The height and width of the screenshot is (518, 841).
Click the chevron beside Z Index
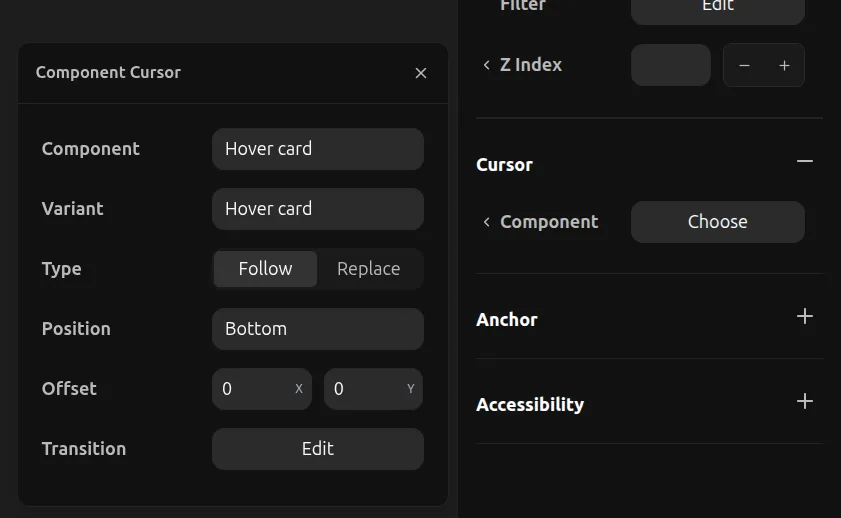(x=487, y=65)
